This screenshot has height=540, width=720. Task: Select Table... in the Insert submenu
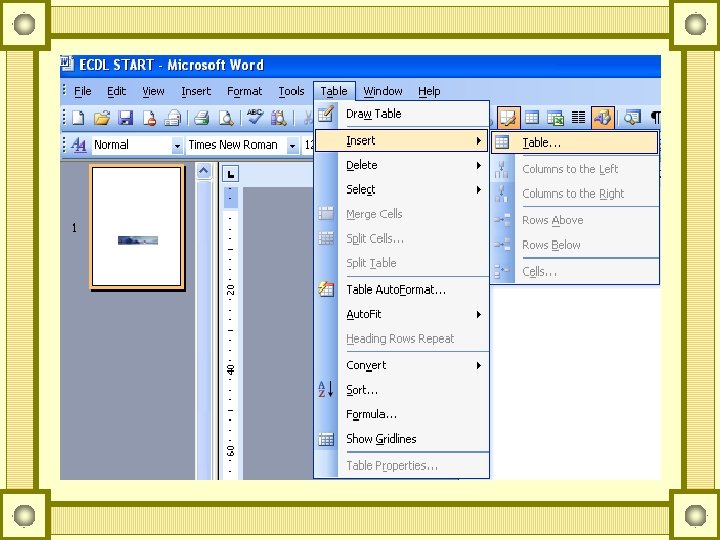pyautogui.click(x=574, y=143)
